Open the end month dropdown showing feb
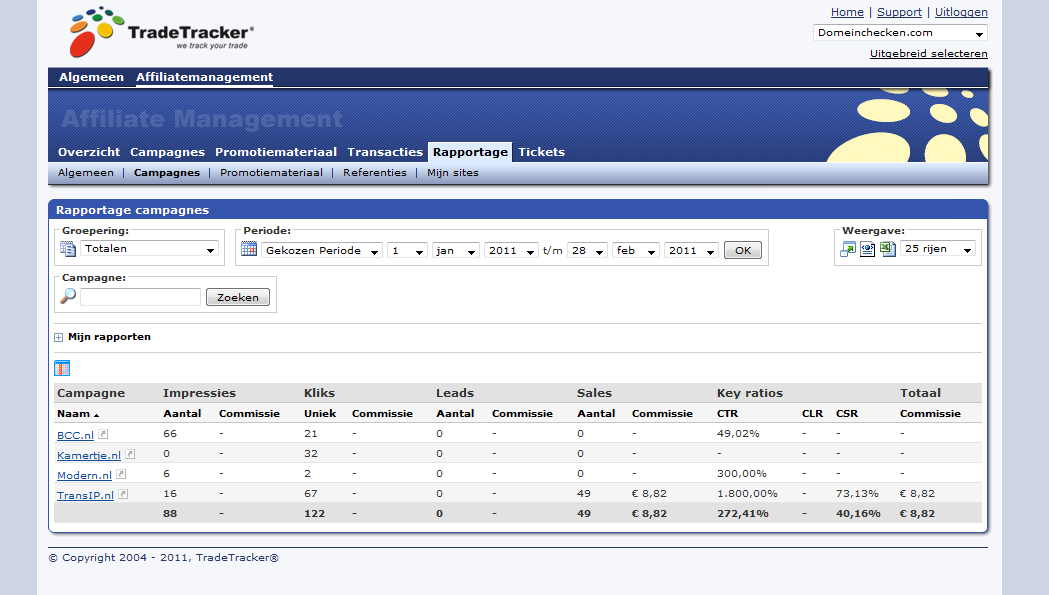 pyautogui.click(x=636, y=250)
